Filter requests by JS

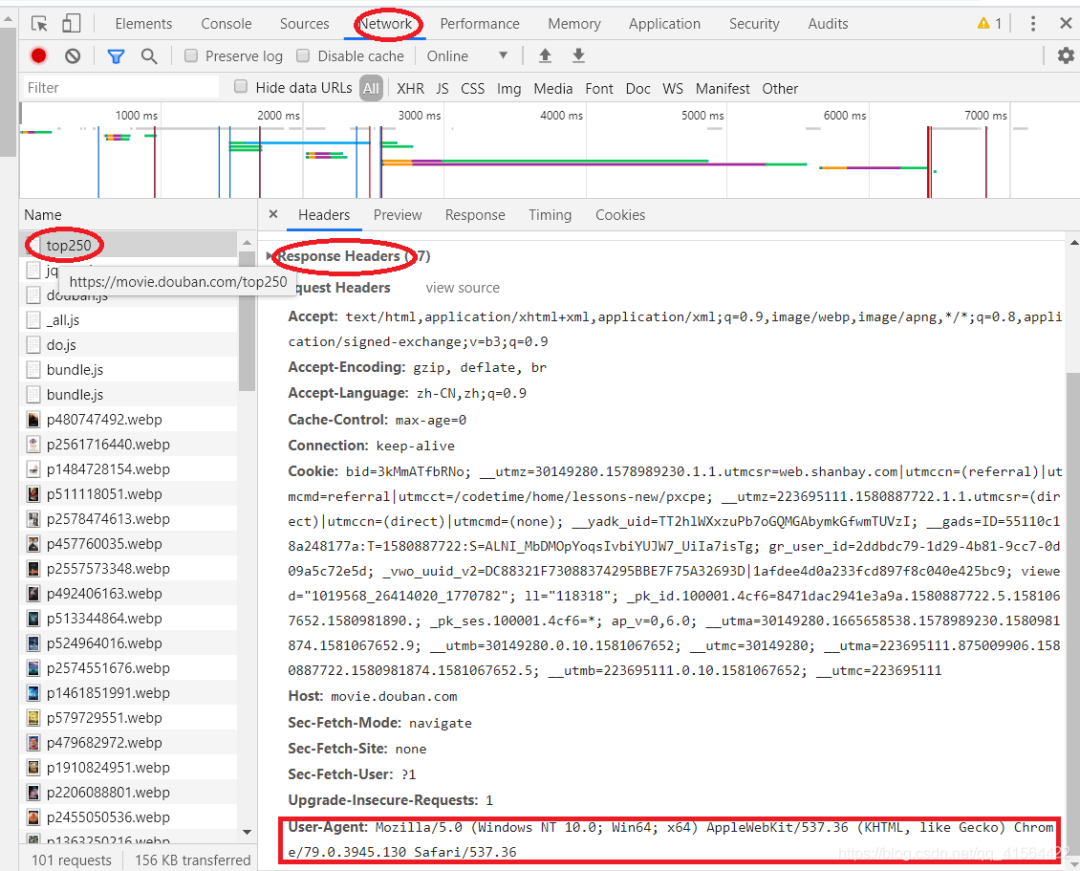(x=442, y=89)
